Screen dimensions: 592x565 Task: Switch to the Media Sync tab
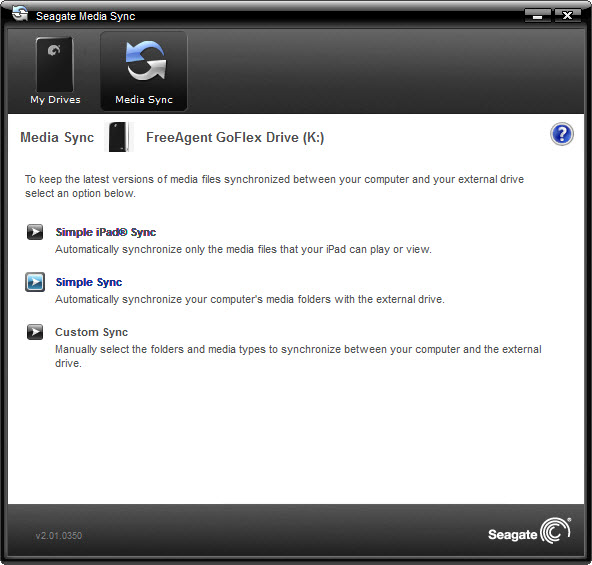(x=144, y=71)
